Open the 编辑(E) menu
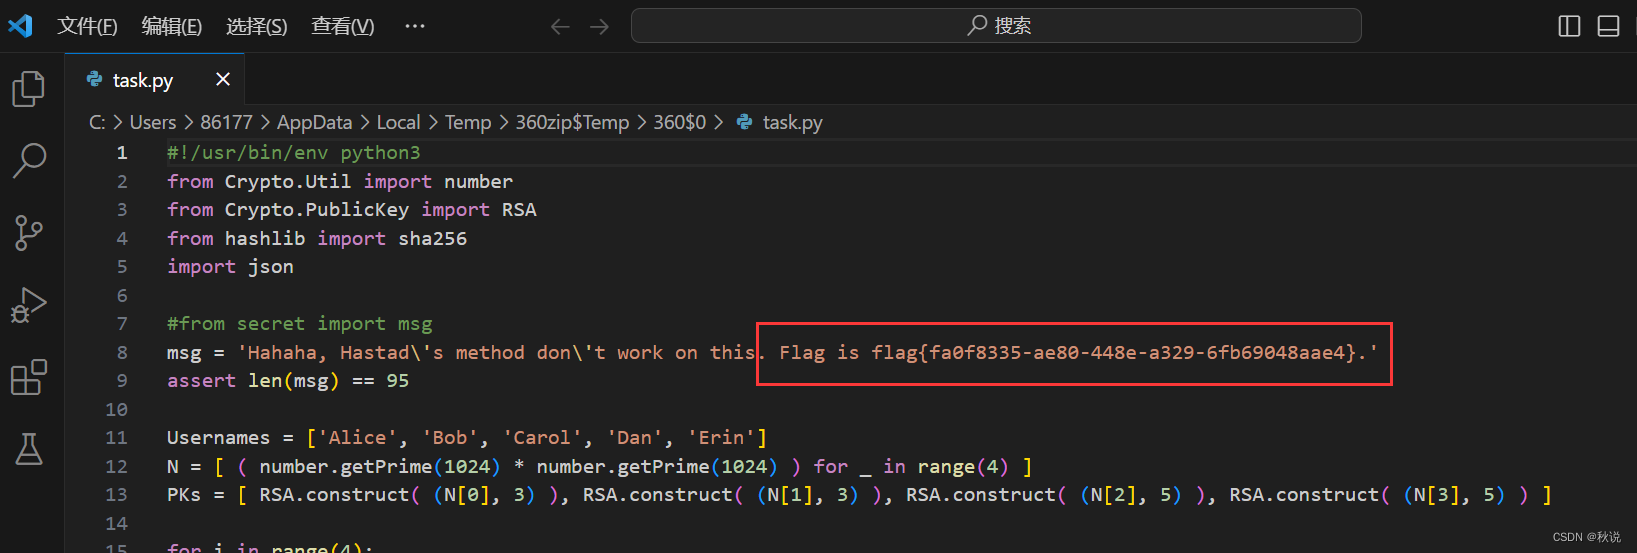 click(171, 26)
